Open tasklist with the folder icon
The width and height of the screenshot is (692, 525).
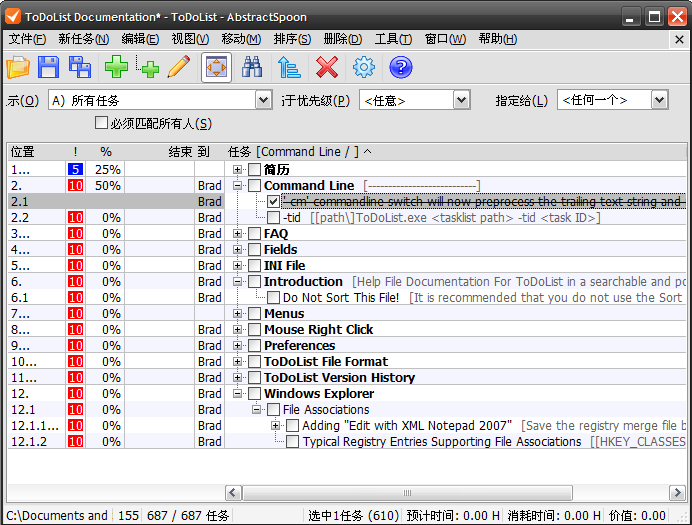pyautogui.click(x=18, y=68)
